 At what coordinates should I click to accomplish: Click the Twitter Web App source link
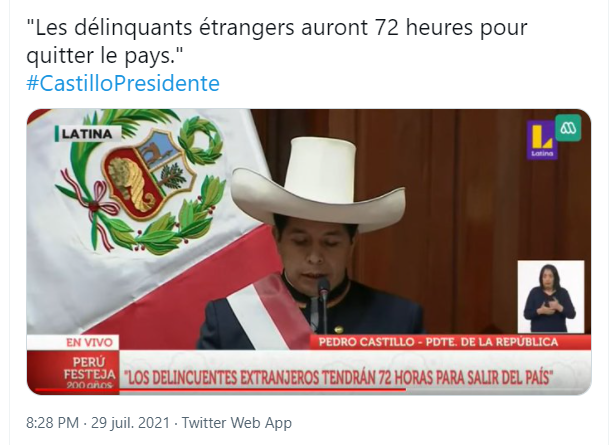click(x=237, y=423)
